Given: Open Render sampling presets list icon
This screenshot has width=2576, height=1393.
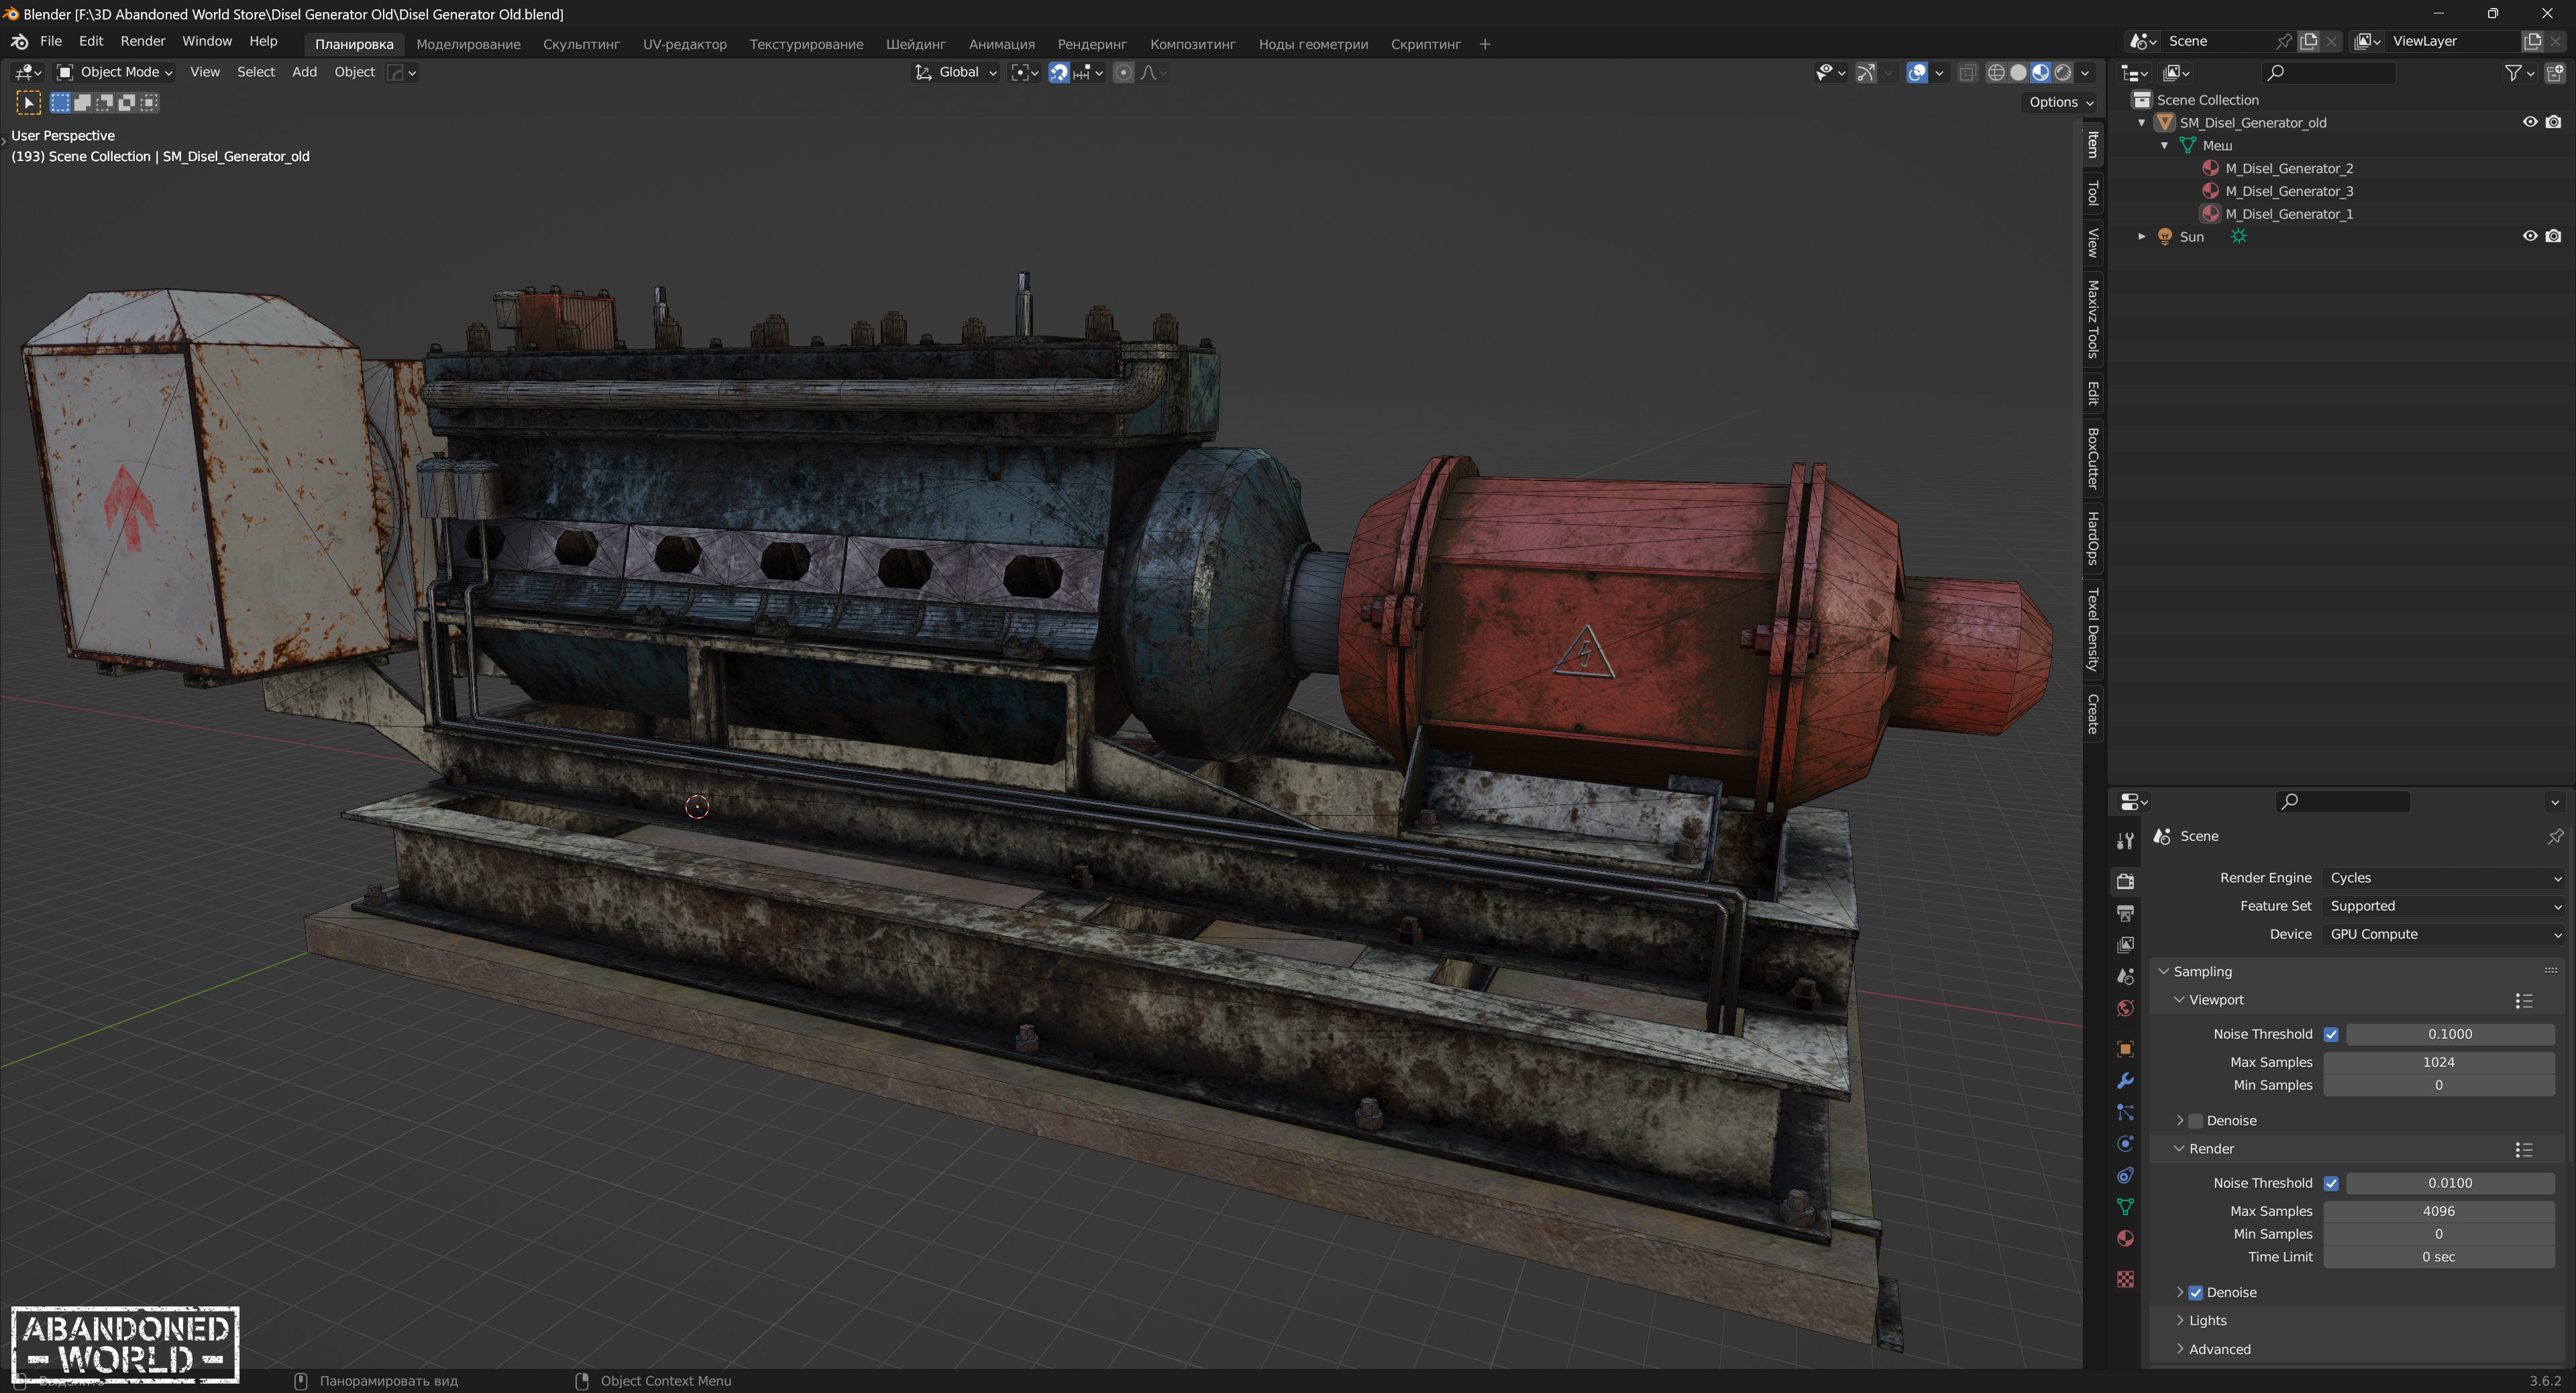Looking at the screenshot, I should point(2523,1150).
